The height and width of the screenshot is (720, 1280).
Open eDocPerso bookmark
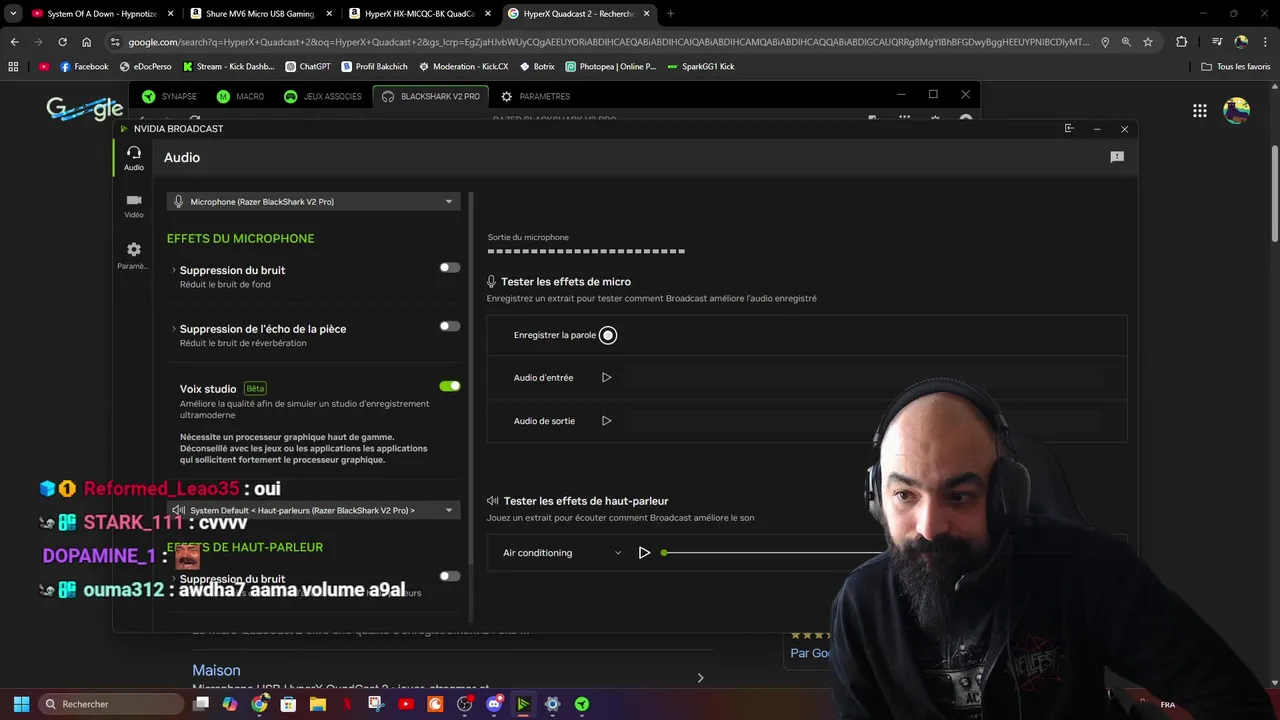point(145,66)
